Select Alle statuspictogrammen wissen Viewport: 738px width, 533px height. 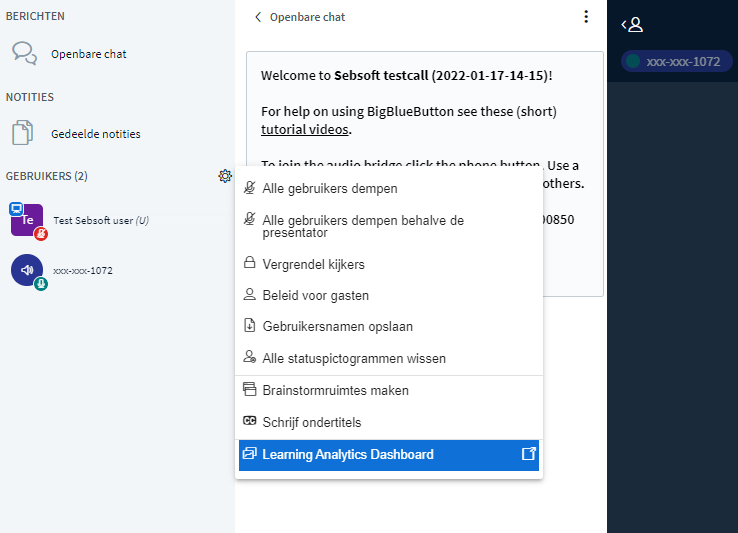click(389, 358)
